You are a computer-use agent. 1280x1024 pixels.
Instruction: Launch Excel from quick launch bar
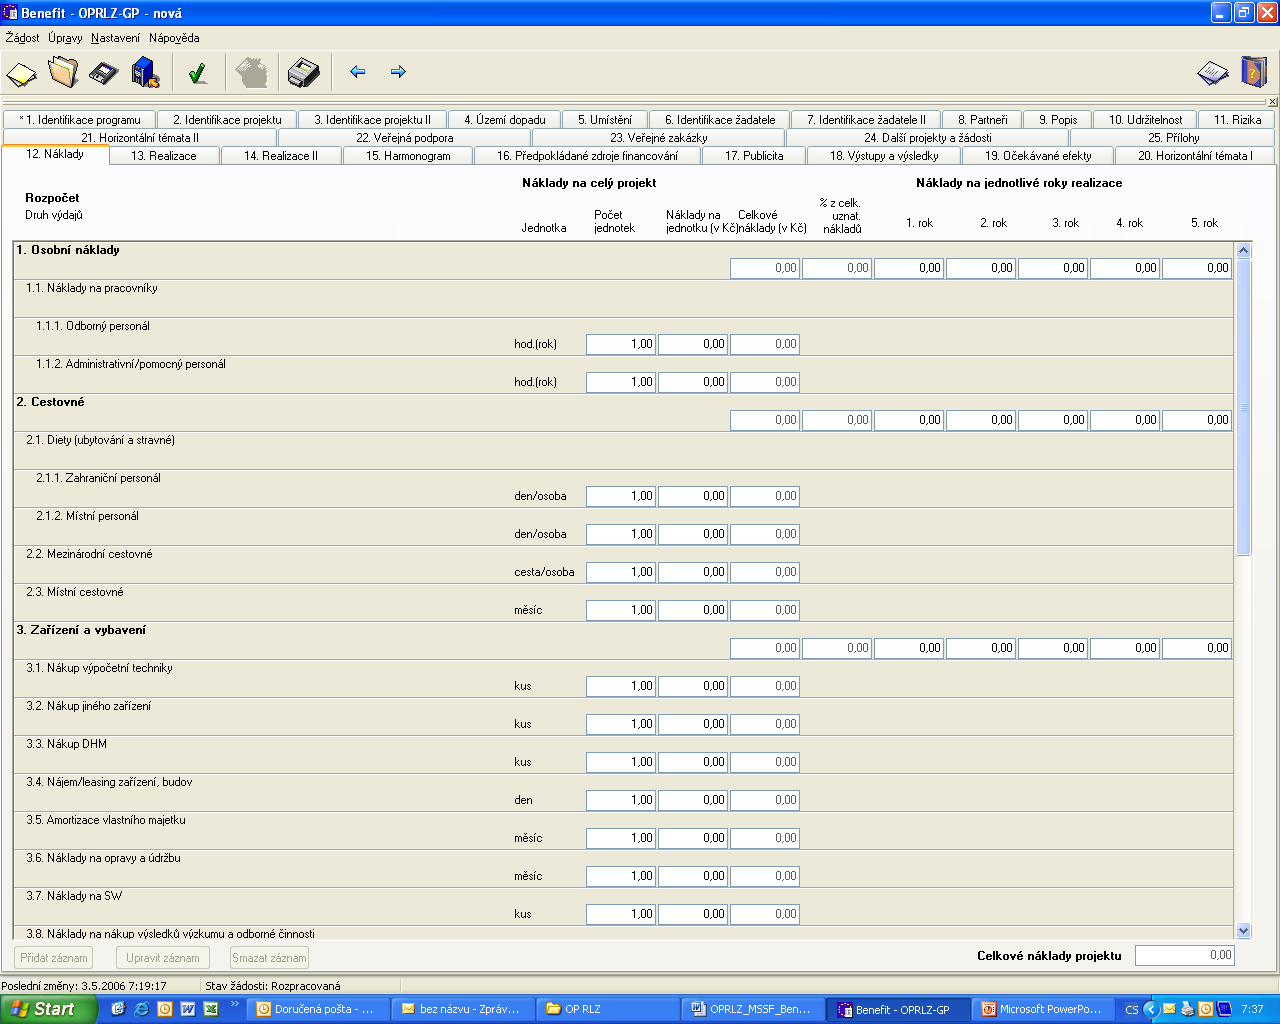point(210,1009)
